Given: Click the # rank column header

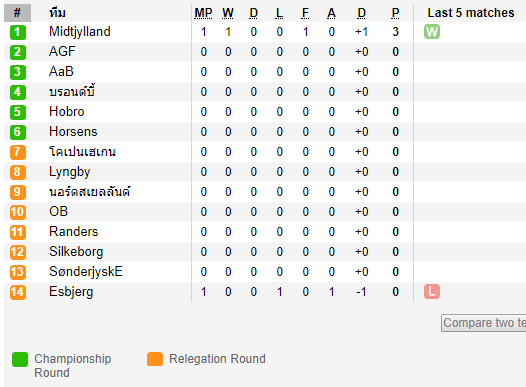Looking at the screenshot, I should 17,13.
